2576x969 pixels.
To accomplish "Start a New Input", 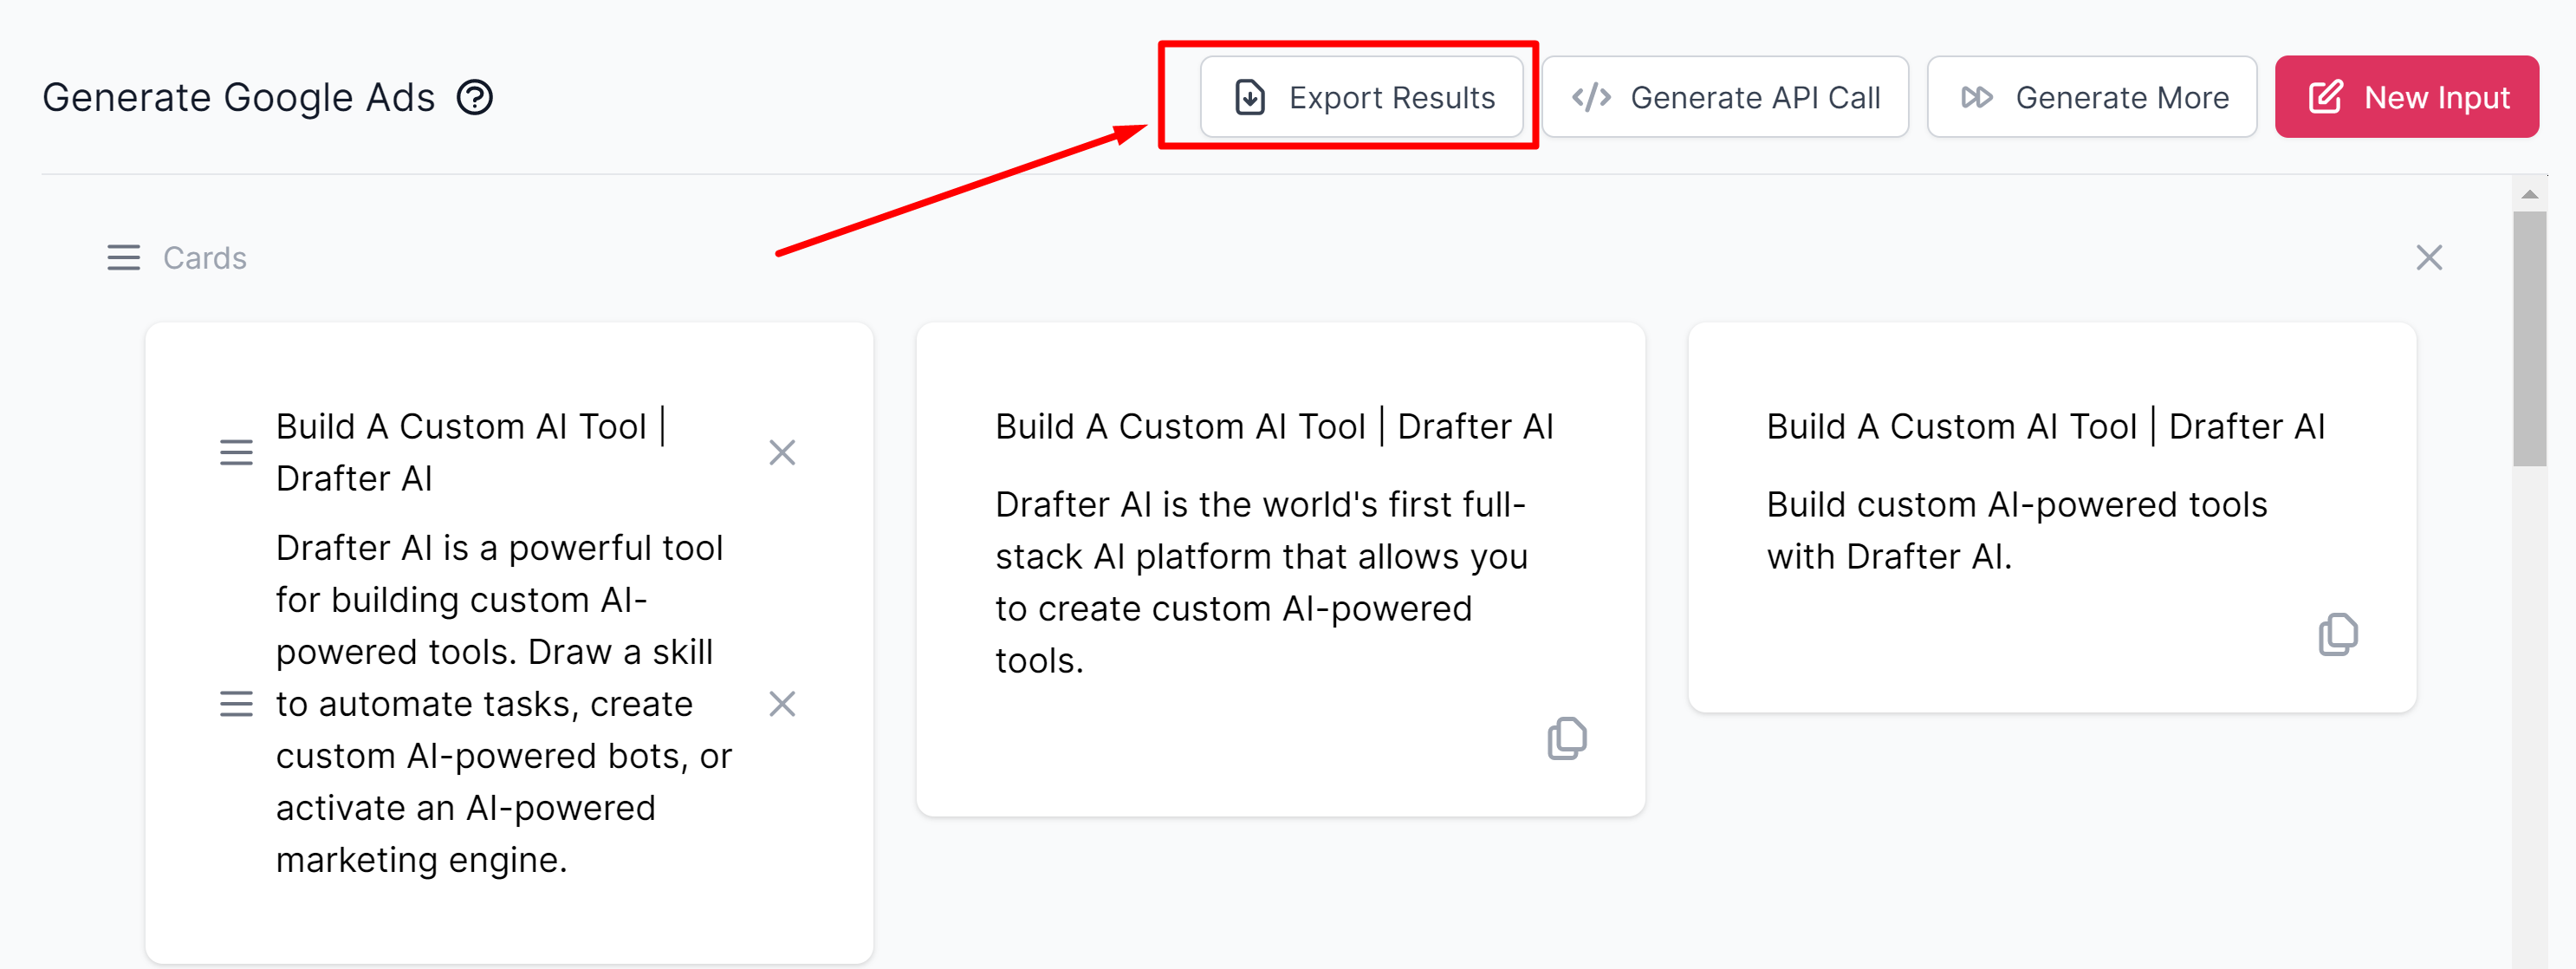I will [2406, 97].
